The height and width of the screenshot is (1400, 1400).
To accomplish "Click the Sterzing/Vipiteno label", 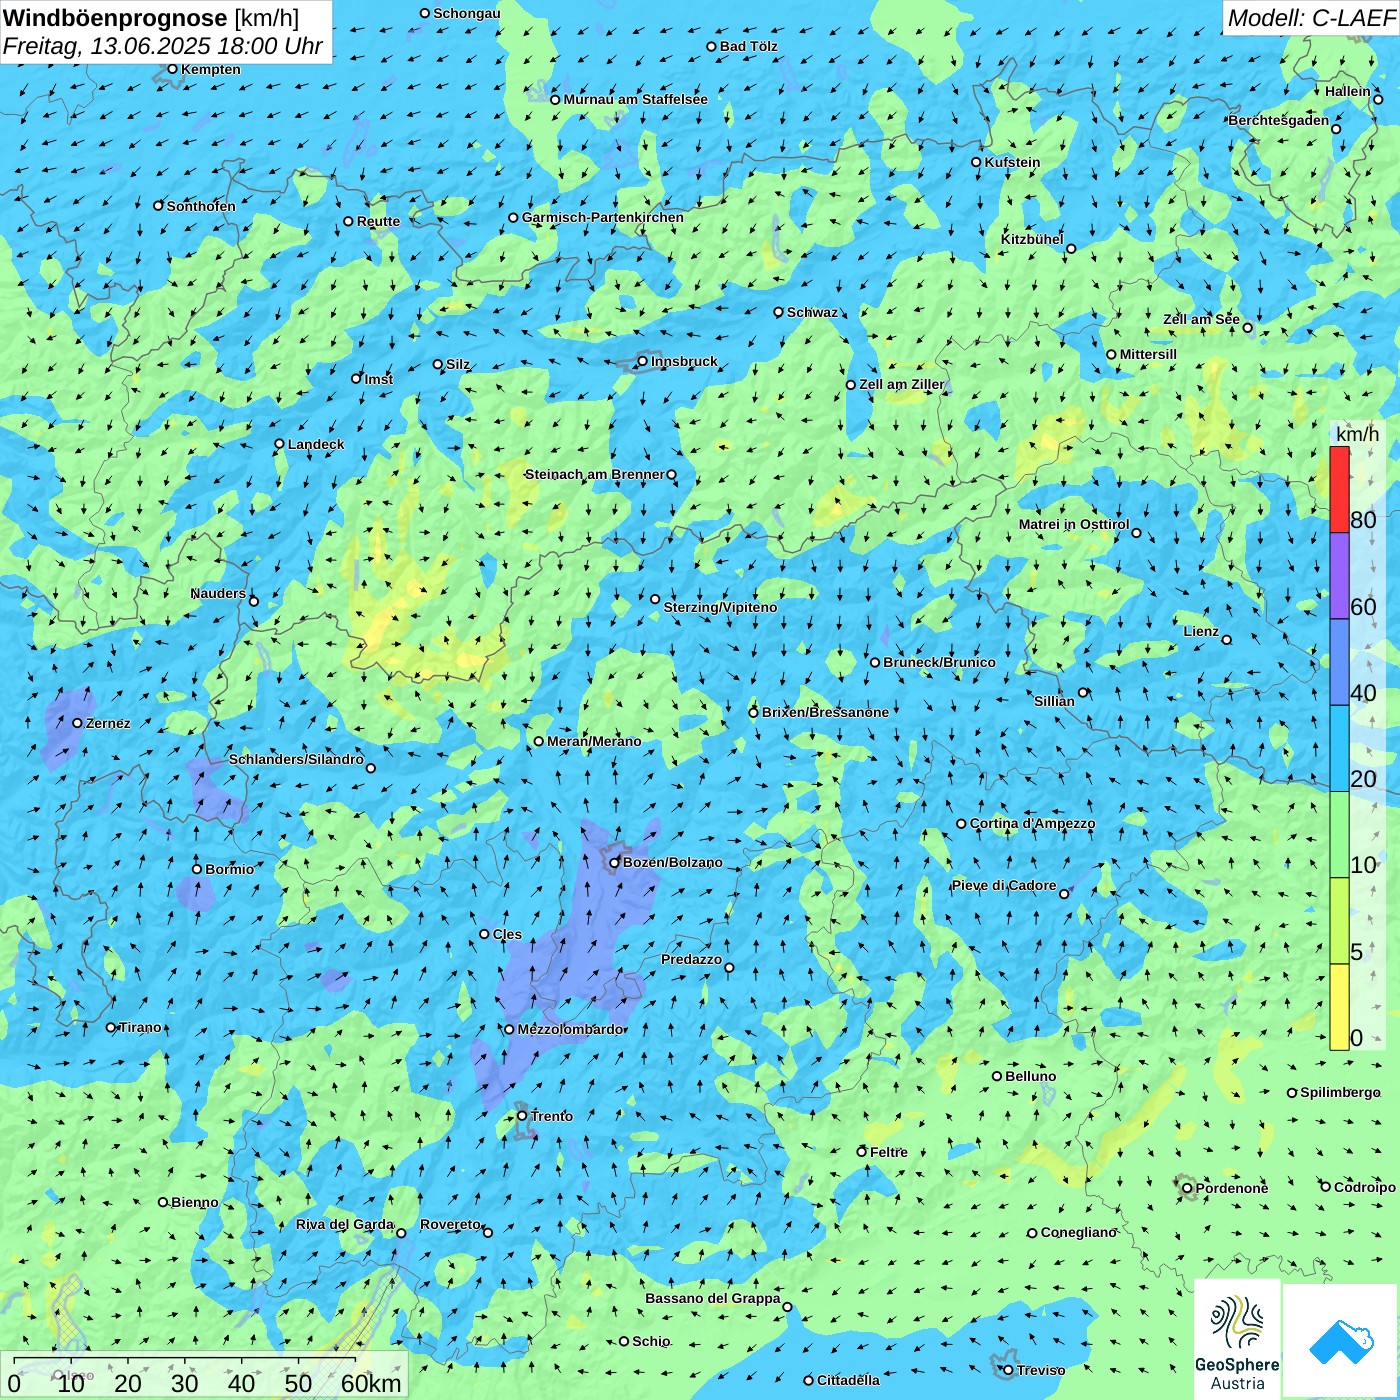I will pyautogui.click(x=720, y=607).
